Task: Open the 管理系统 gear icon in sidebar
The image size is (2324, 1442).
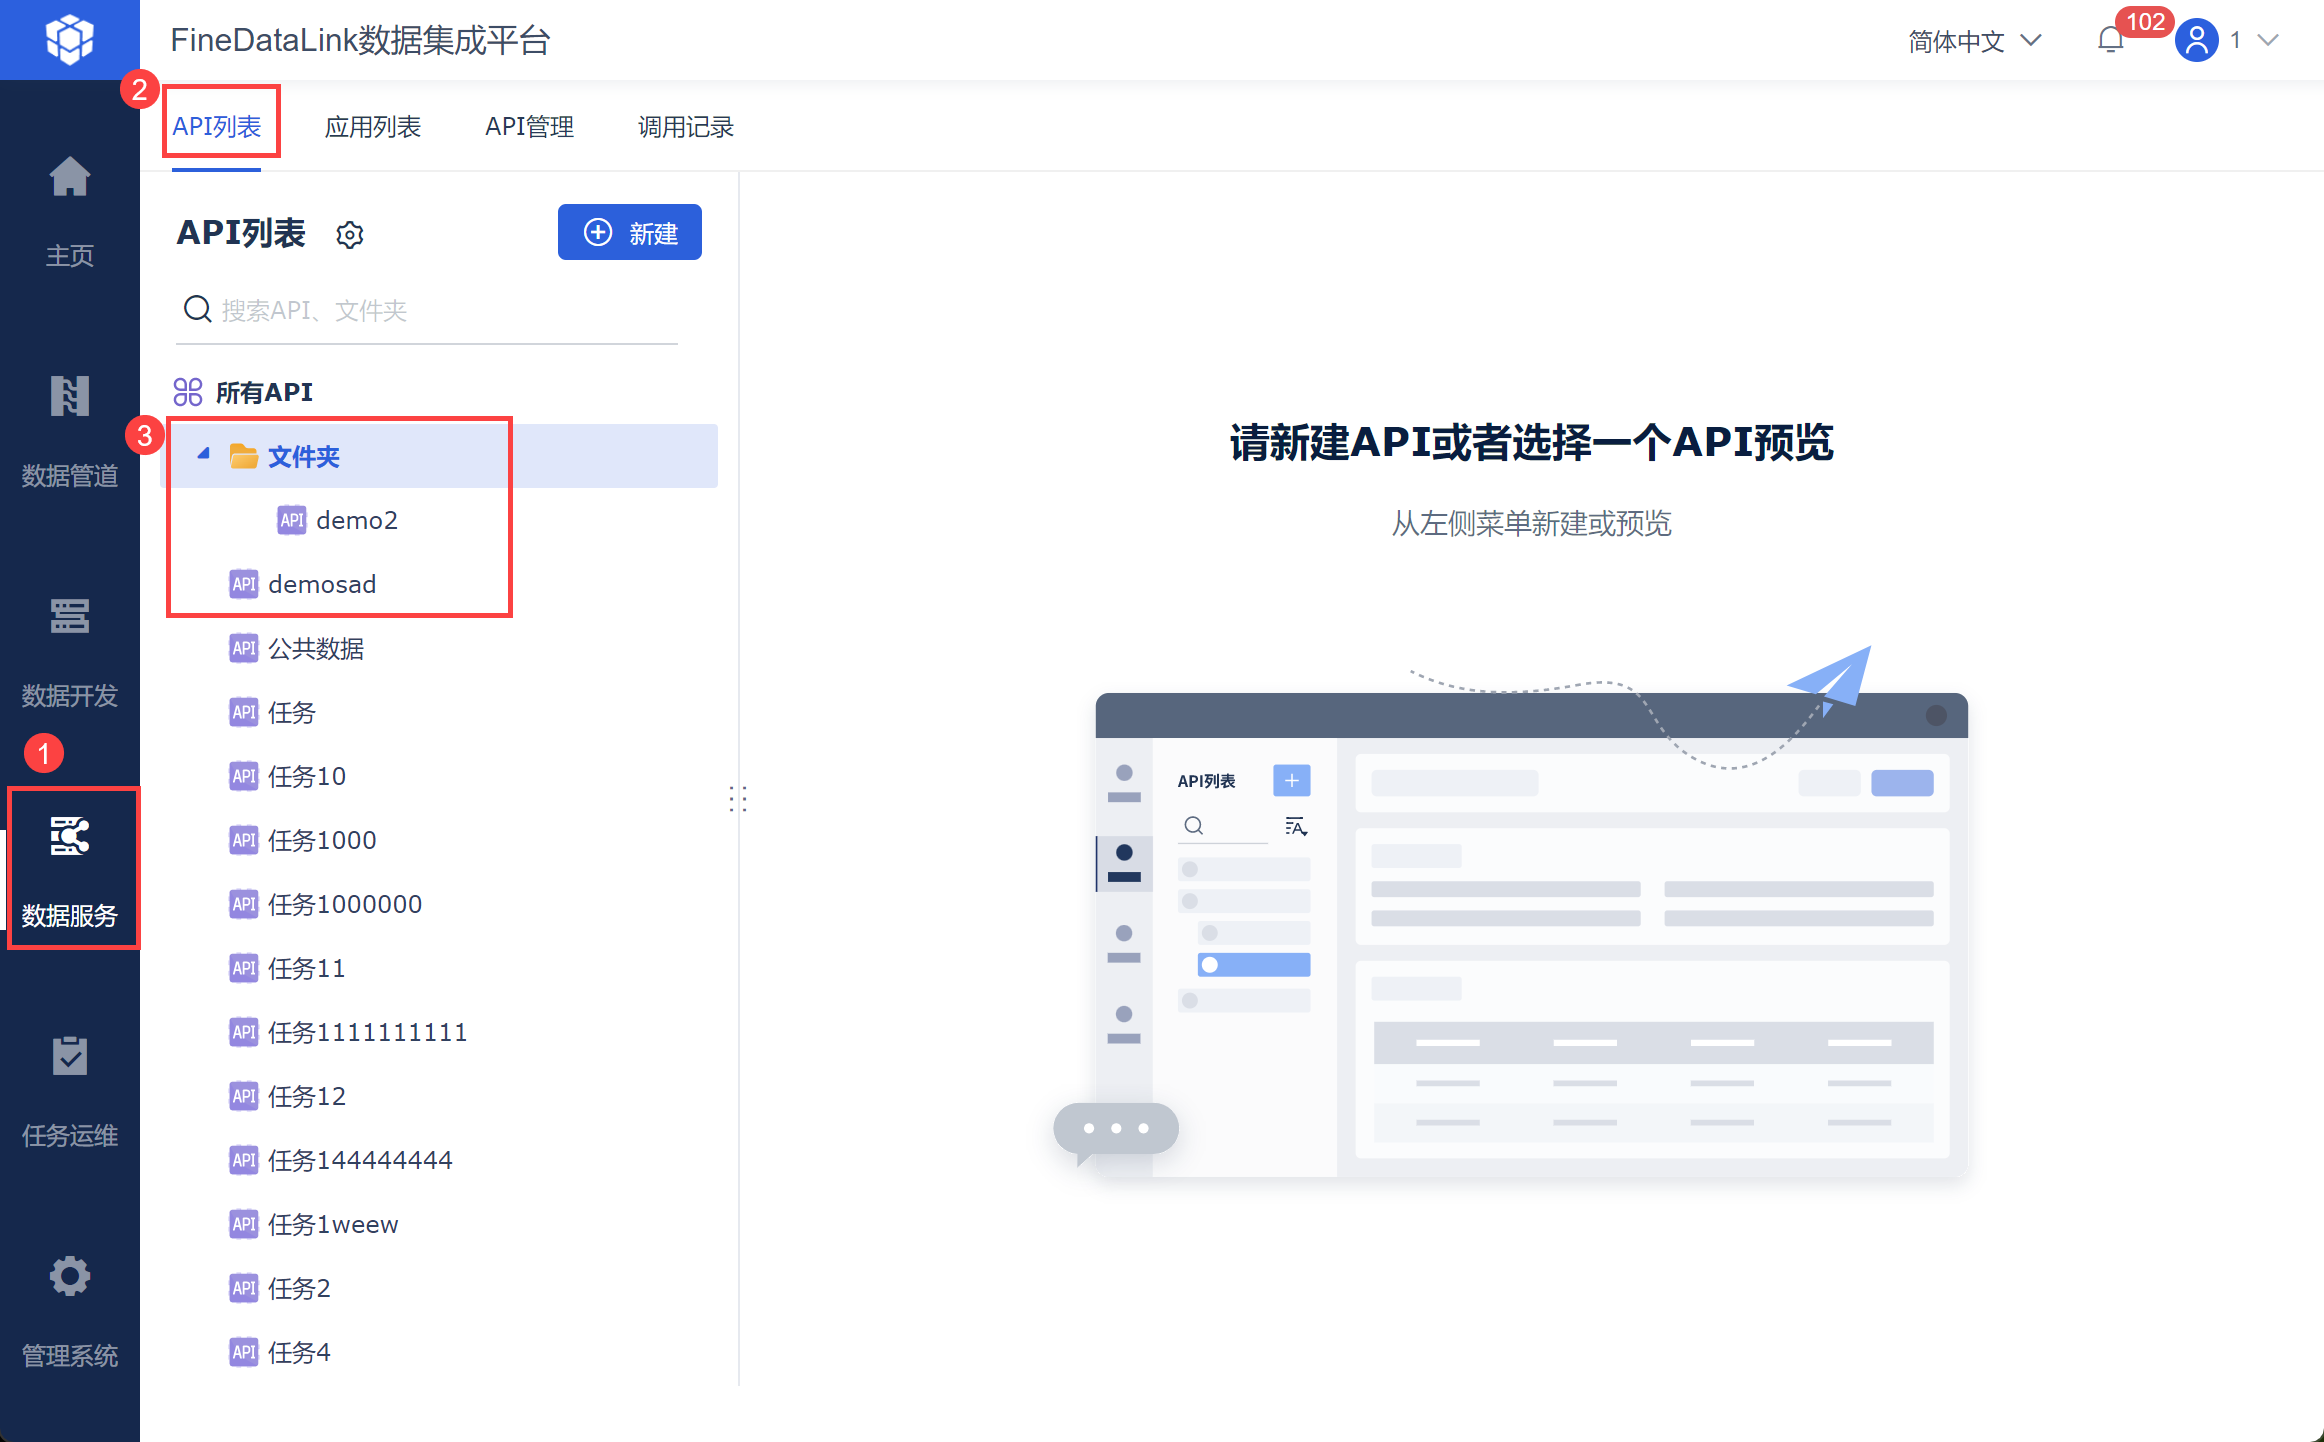Action: 70,1276
